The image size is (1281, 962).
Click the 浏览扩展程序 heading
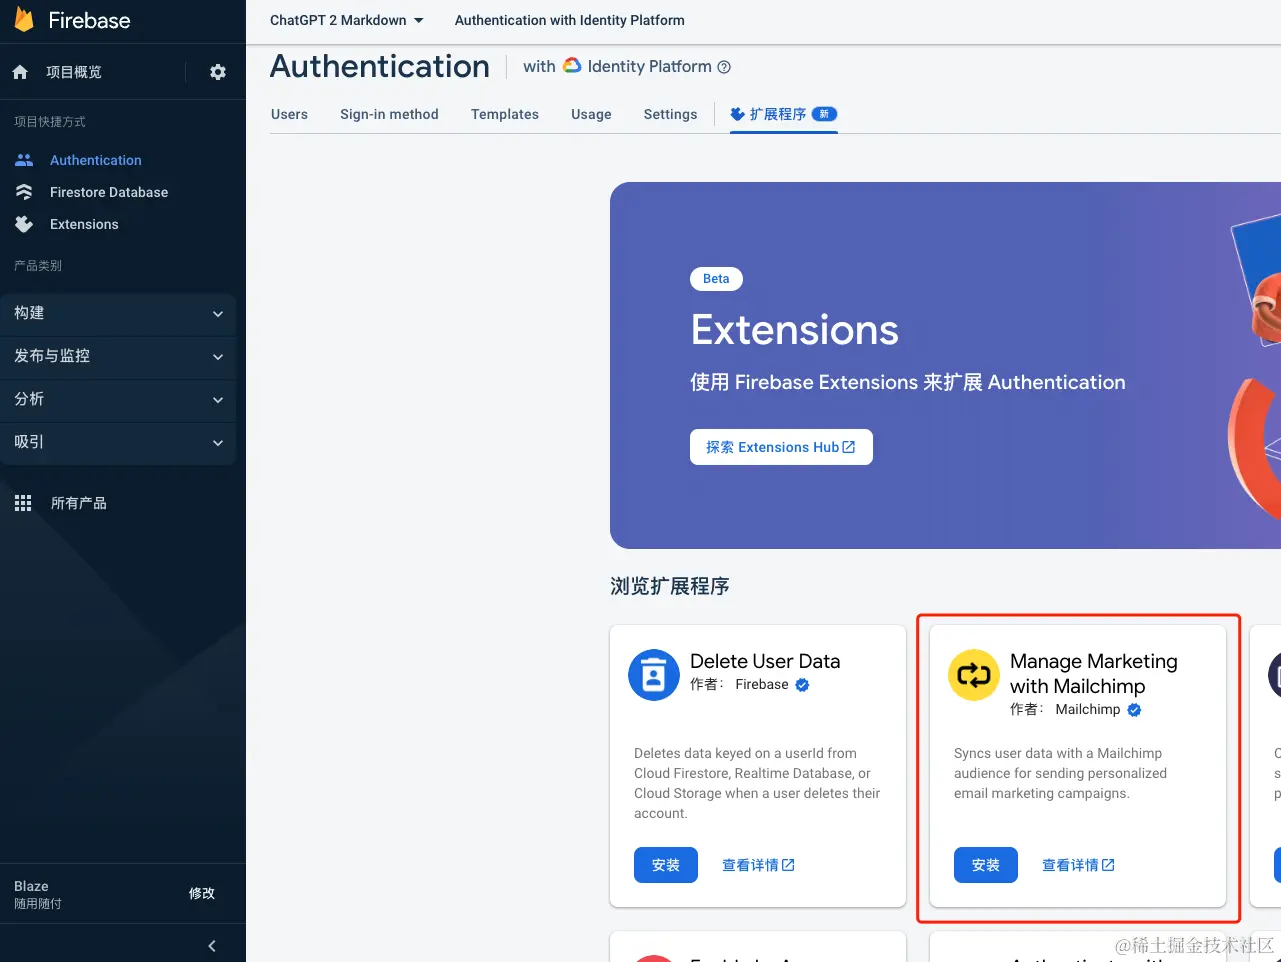pyautogui.click(x=670, y=586)
